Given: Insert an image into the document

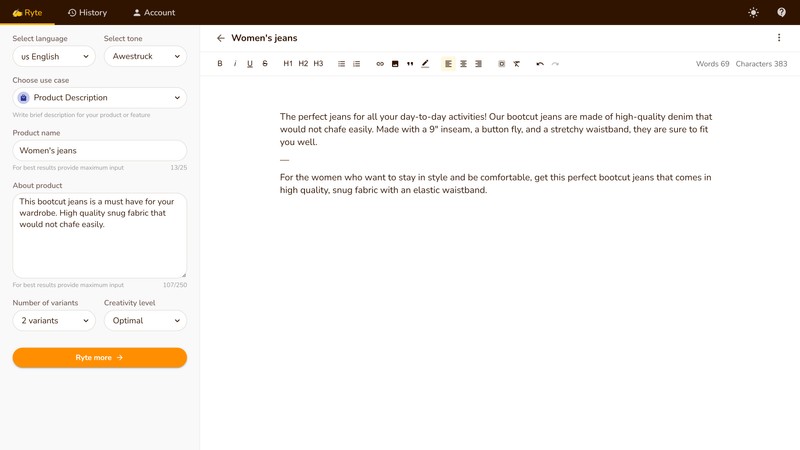Looking at the screenshot, I should coord(395,64).
